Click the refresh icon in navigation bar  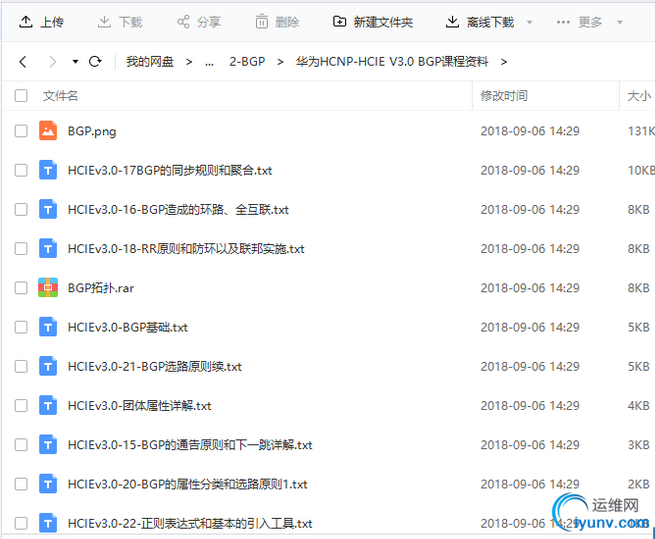click(x=95, y=62)
